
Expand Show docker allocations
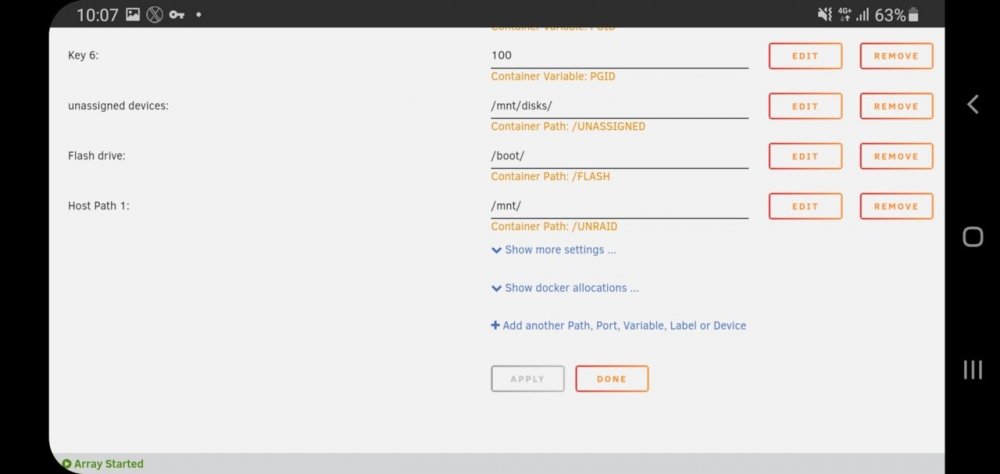click(x=565, y=288)
